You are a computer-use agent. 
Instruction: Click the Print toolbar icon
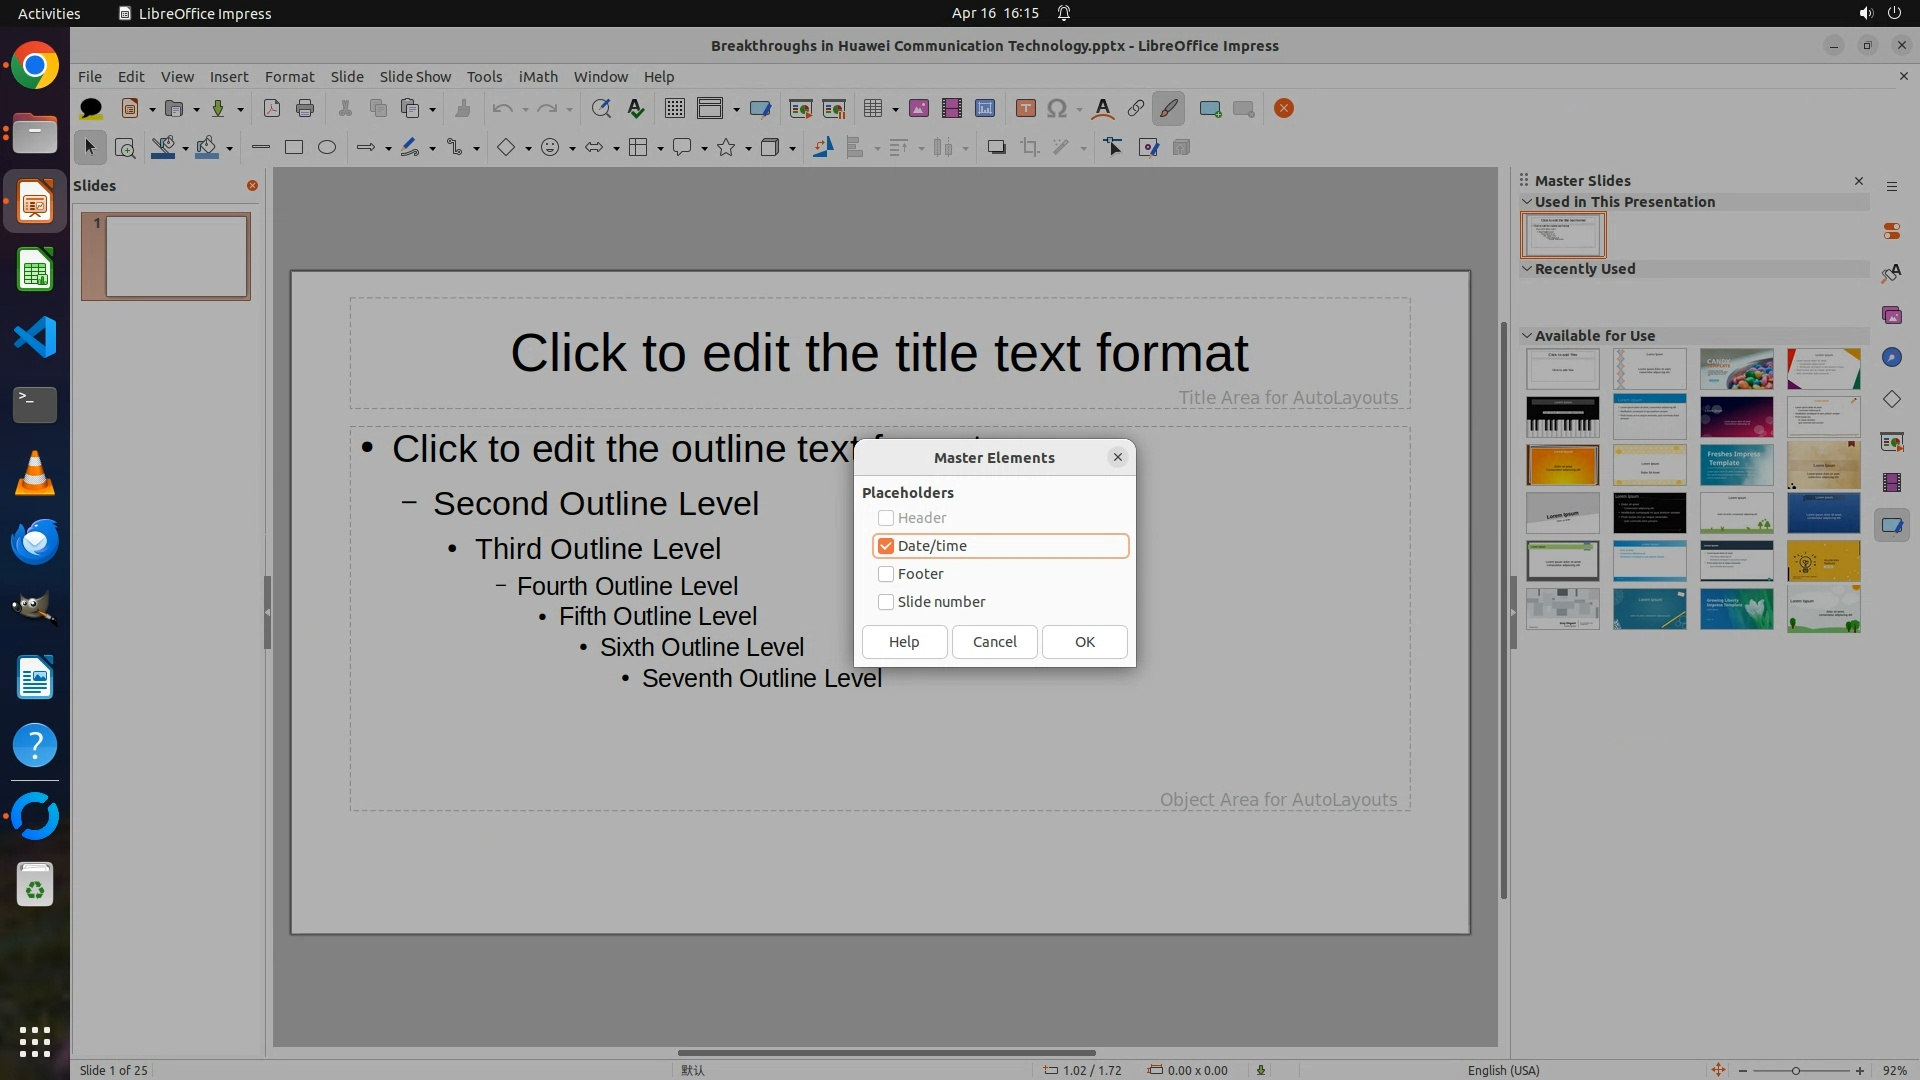[305, 109]
